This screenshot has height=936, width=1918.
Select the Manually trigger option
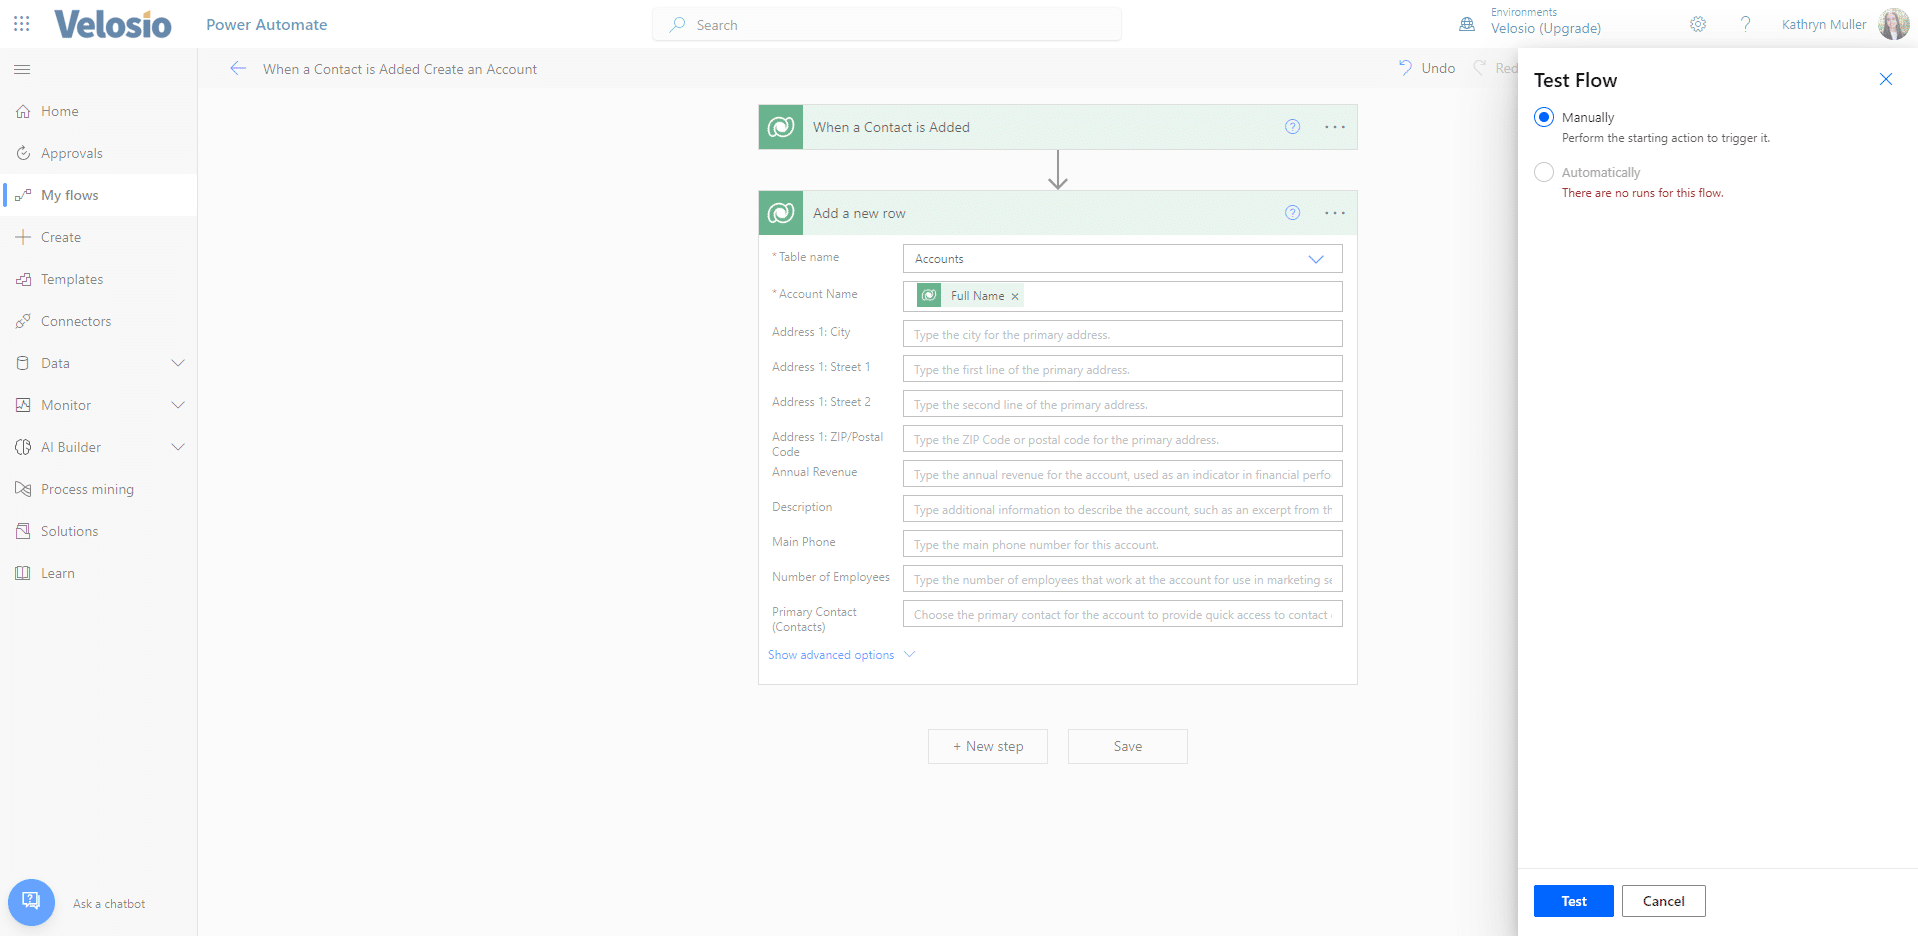click(1543, 117)
